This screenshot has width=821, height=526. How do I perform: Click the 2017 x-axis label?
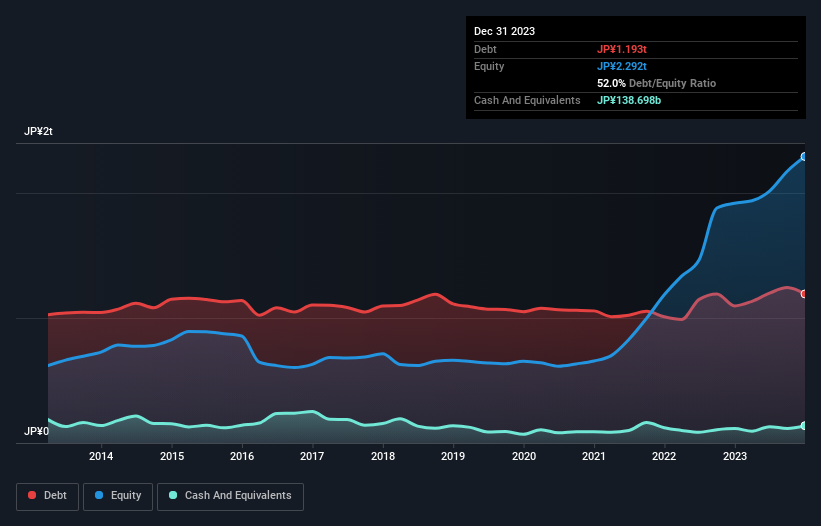312,456
